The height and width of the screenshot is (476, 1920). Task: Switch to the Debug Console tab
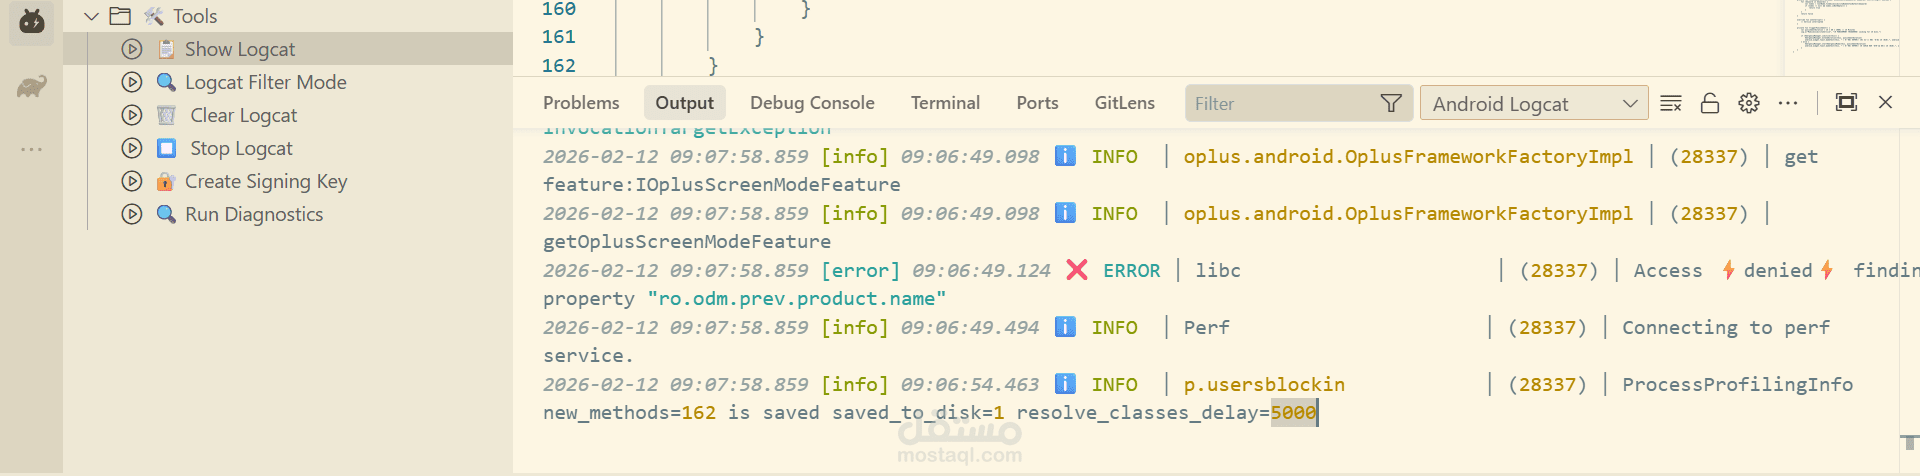[812, 103]
